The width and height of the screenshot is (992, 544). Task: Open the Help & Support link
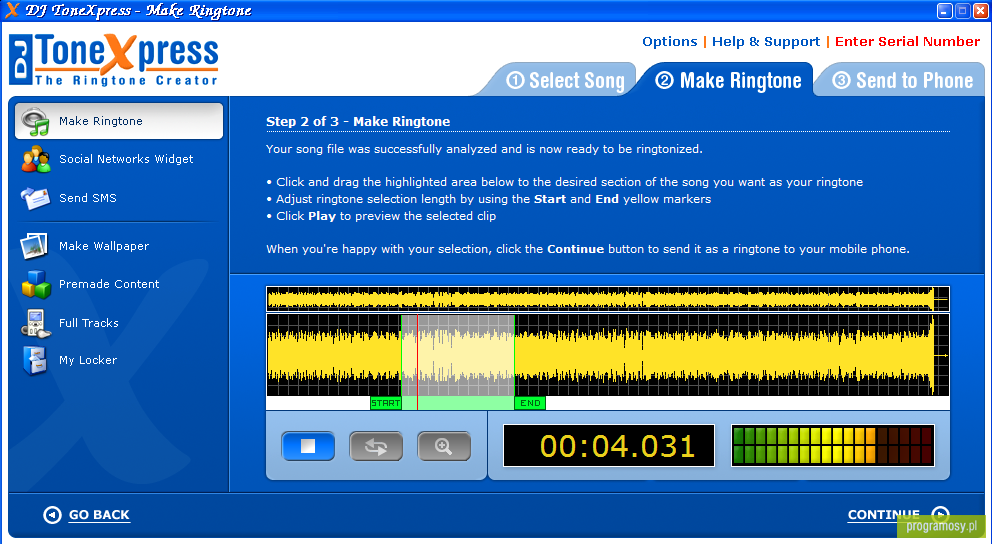point(766,42)
